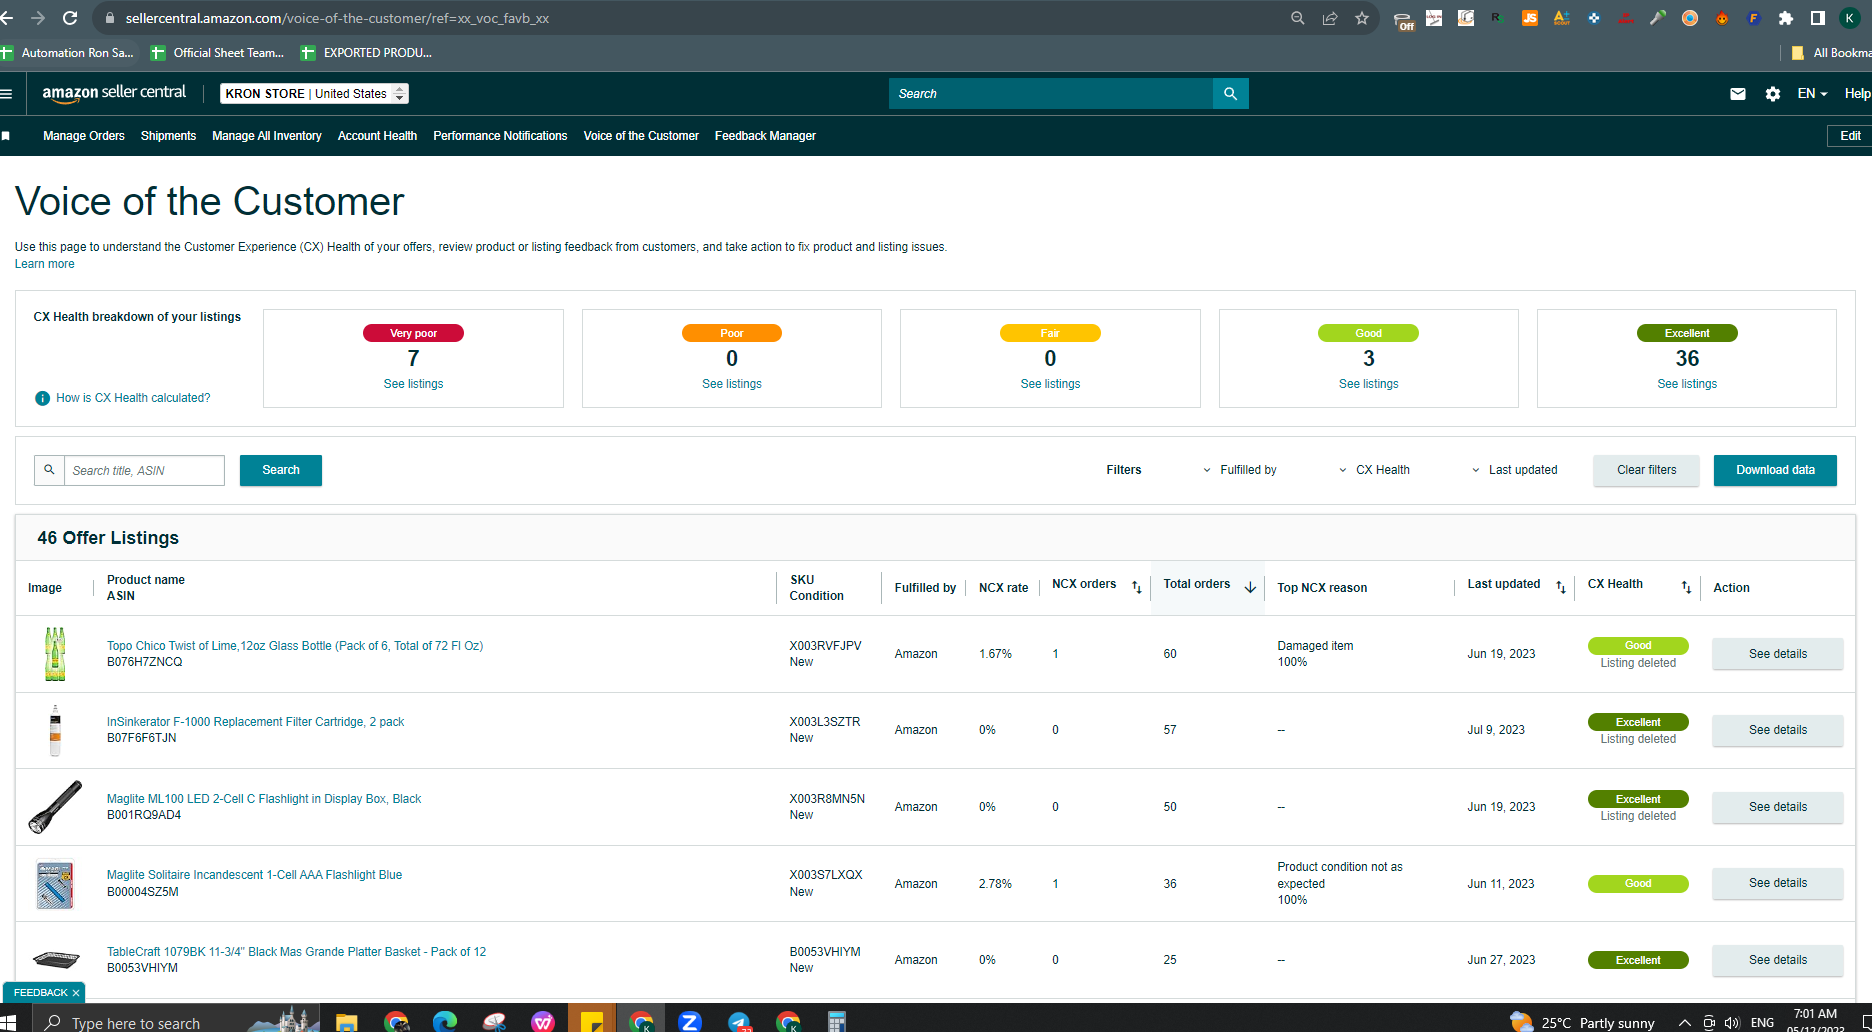Open the Maglite ML100 LED product link
The width and height of the screenshot is (1872, 1032).
pyautogui.click(x=264, y=799)
